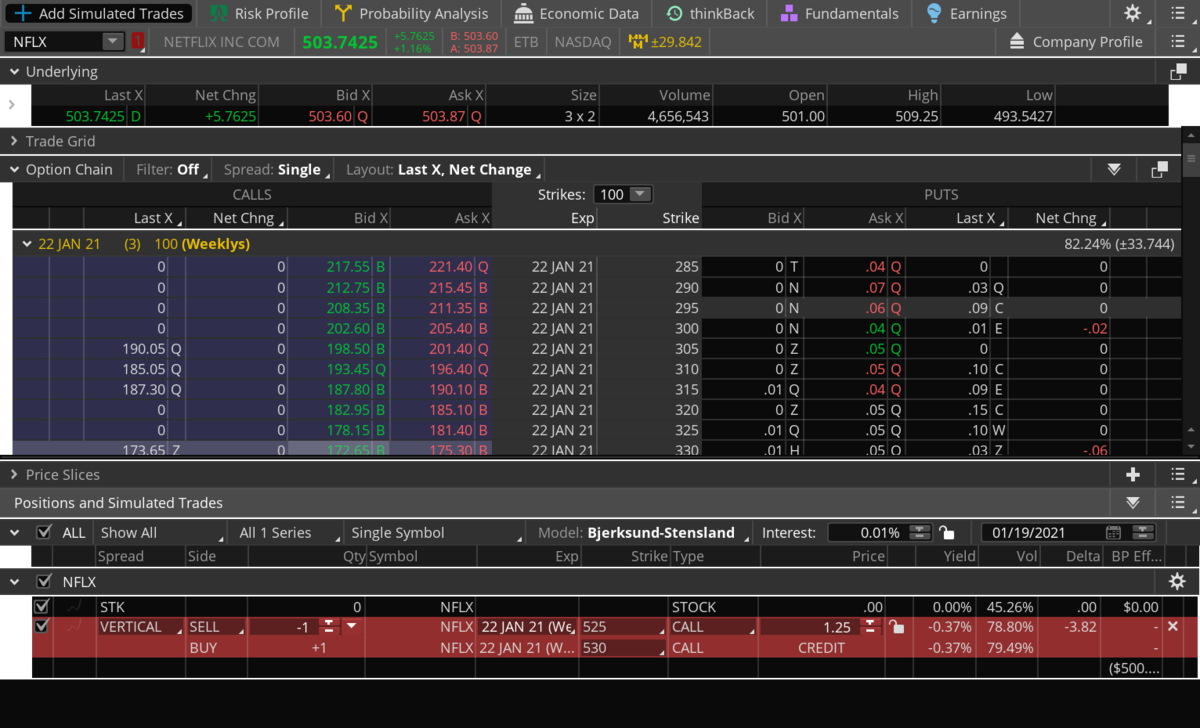Change Model Bjerksund-Stensland dropdown
Screen dimensions: 1200x728
click(x=668, y=533)
